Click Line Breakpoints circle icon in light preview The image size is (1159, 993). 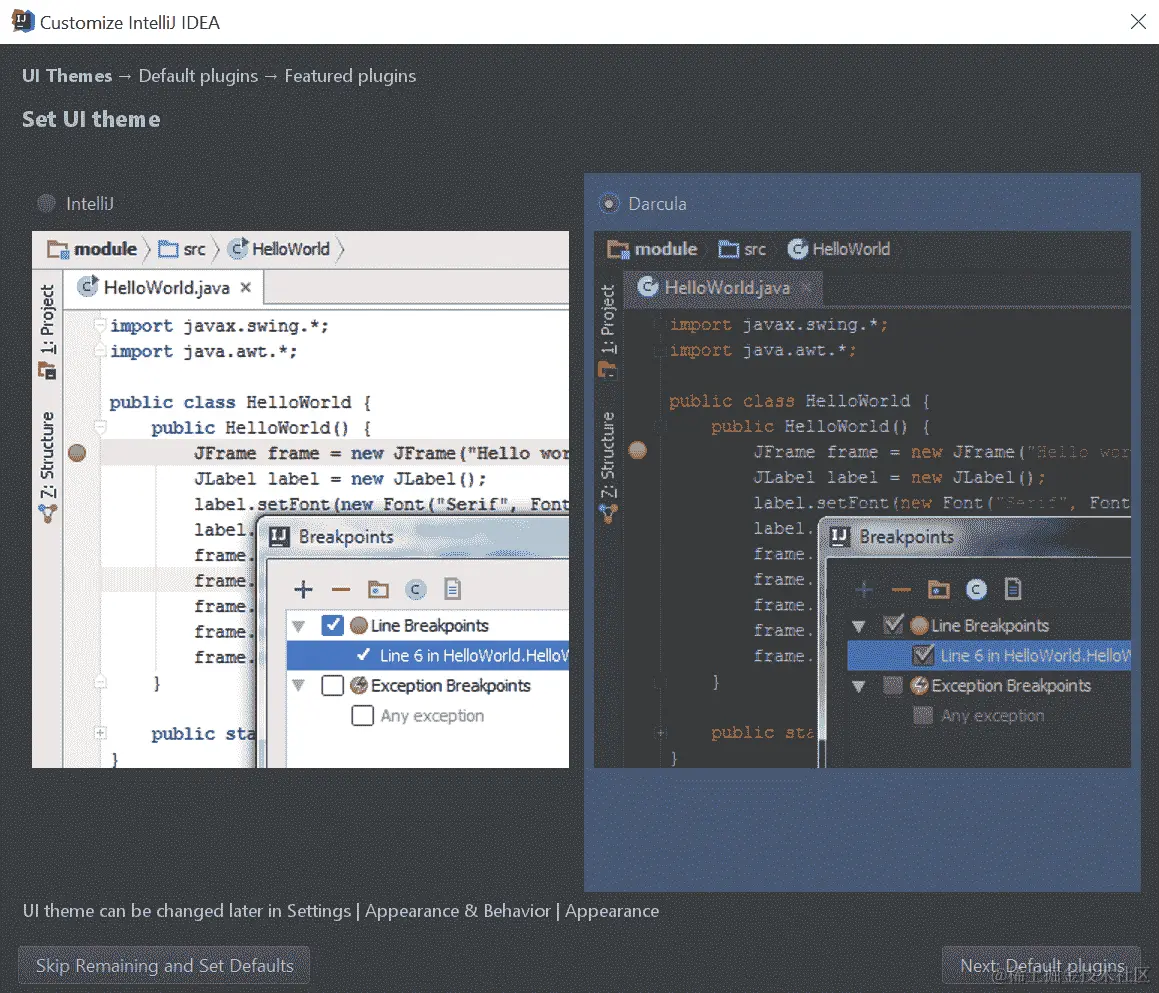(358, 626)
